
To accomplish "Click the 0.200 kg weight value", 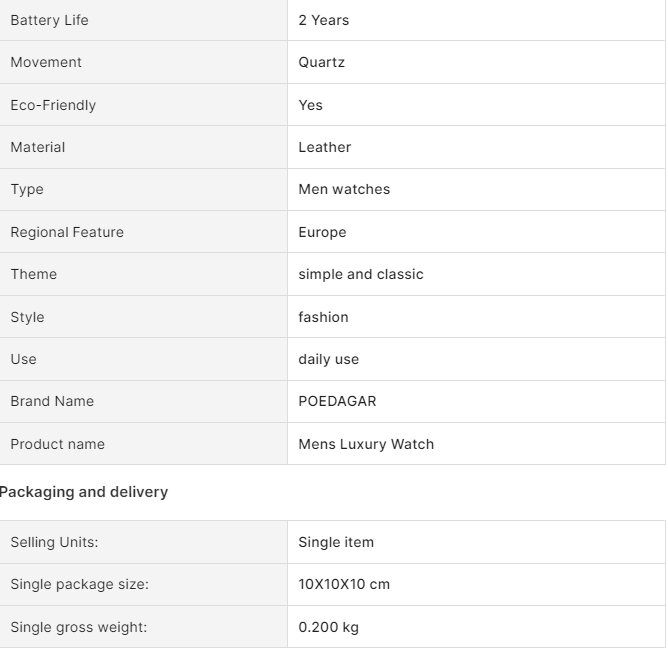I will (x=328, y=627).
